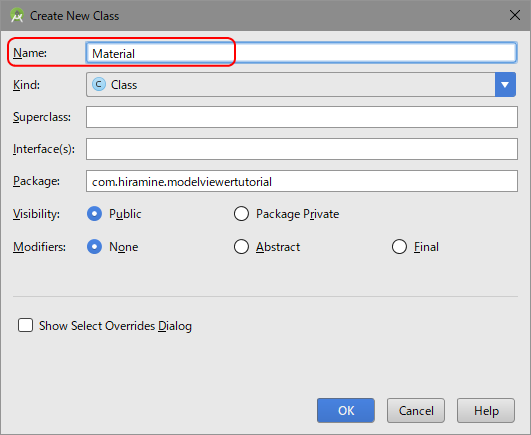The image size is (531, 435).
Task: Click into the empty Interface(s) field
Action: pos(302,149)
